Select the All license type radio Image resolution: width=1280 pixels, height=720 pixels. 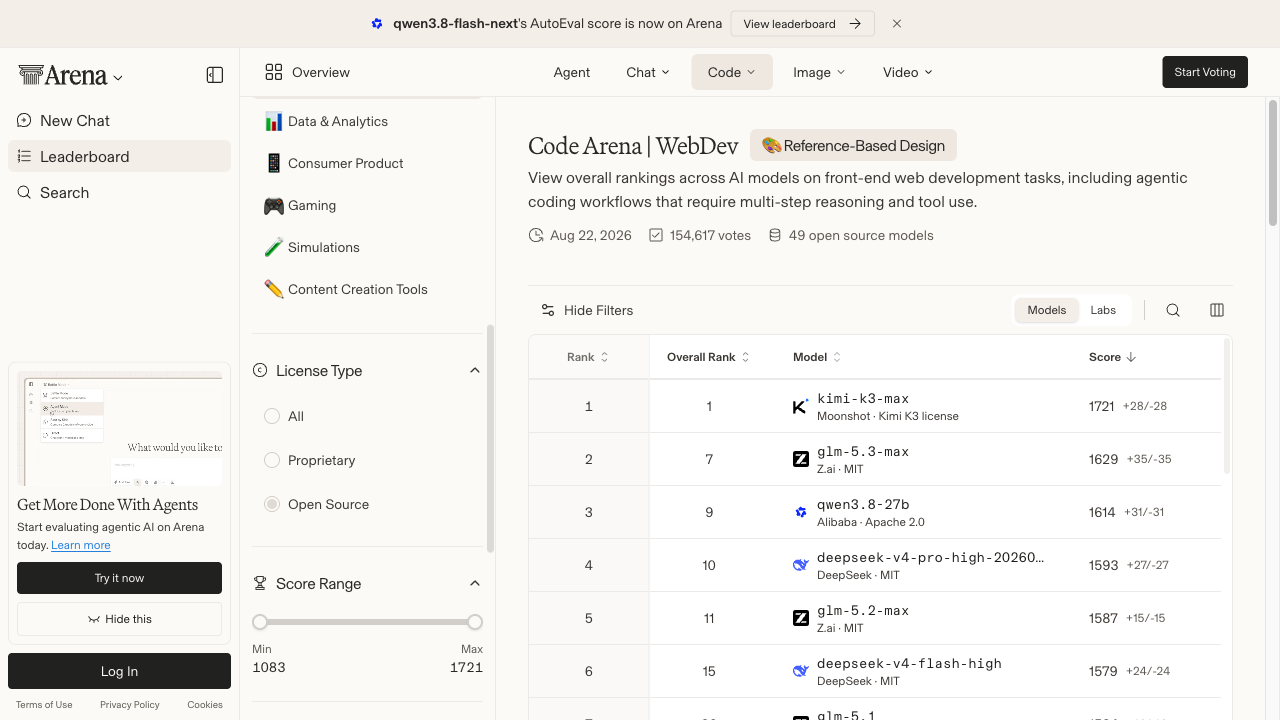click(x=272, y=416)
